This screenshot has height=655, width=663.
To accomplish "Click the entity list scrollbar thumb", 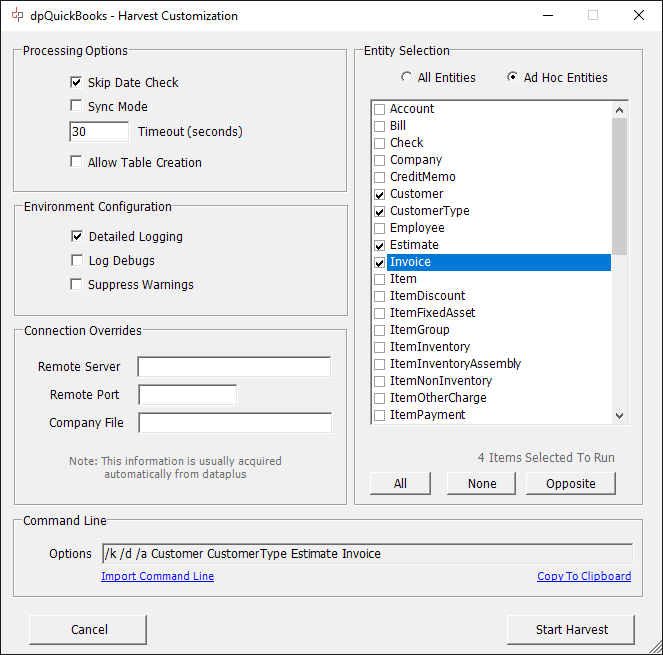I will tap(619, 186).
